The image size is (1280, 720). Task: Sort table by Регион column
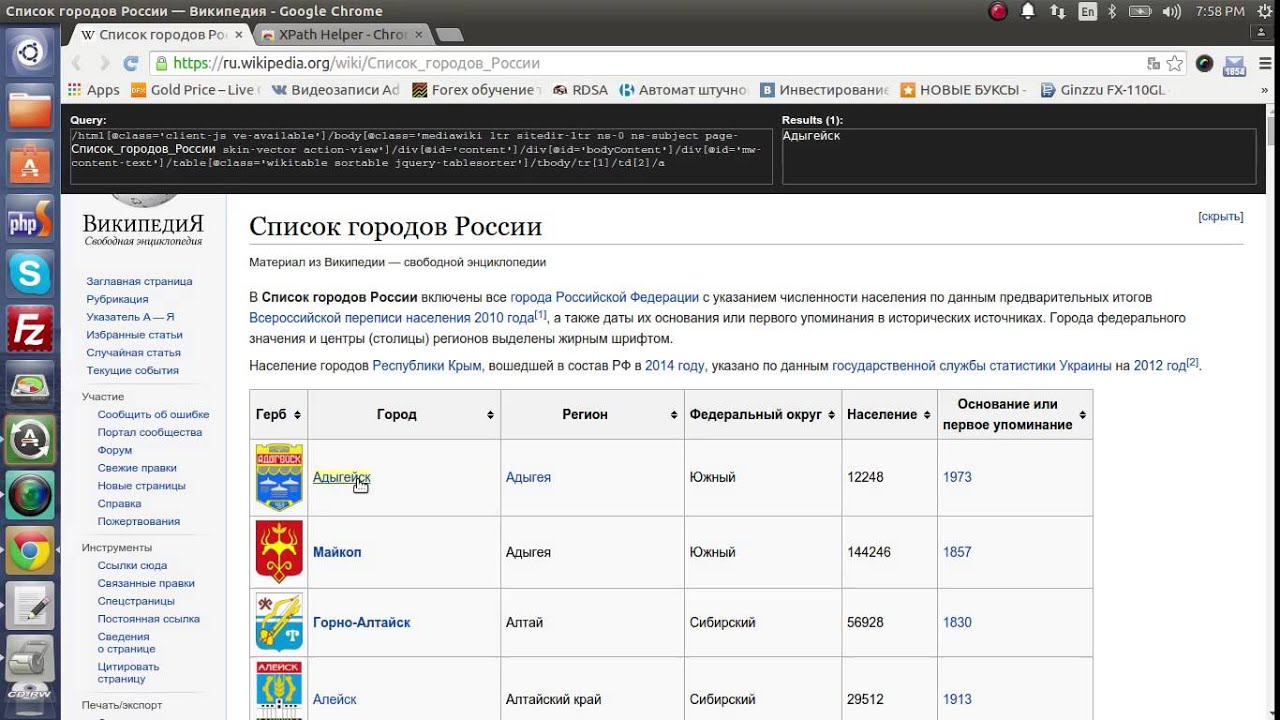[x=592, y=414]
